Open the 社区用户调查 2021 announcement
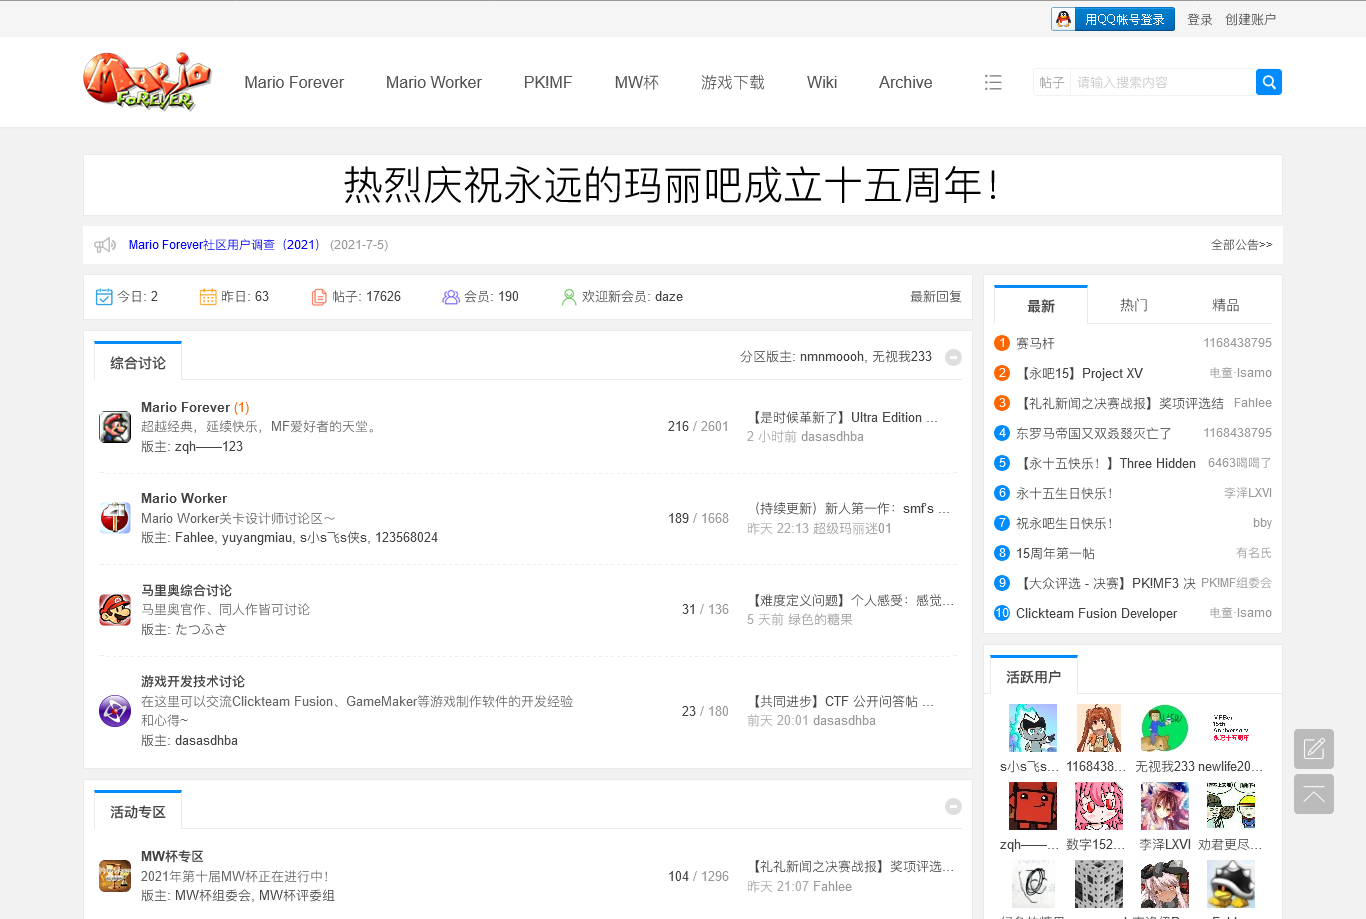Image resolution: width=1366 pixels, height=919 pixels. [224, 245]
